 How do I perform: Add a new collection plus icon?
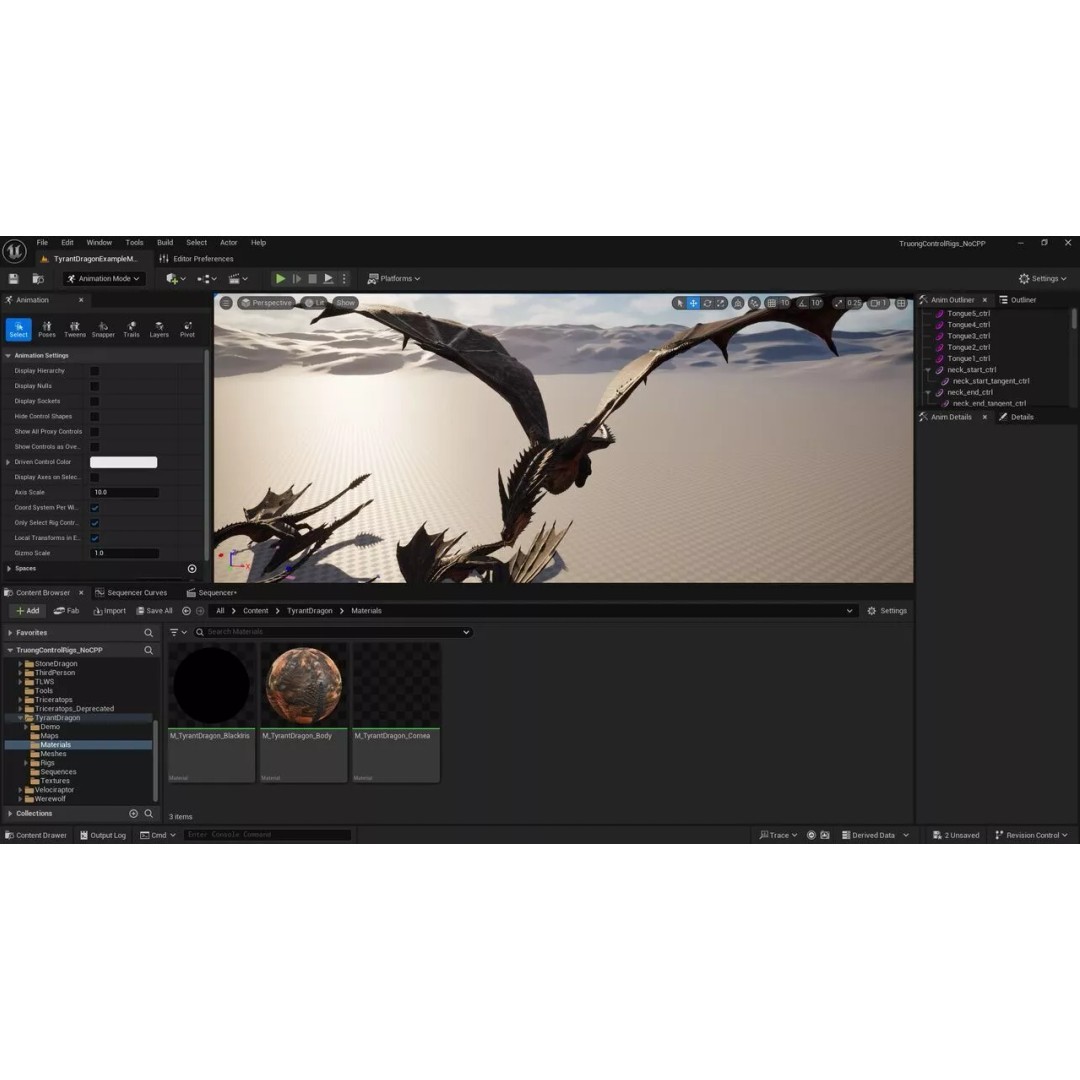(134, 814)
